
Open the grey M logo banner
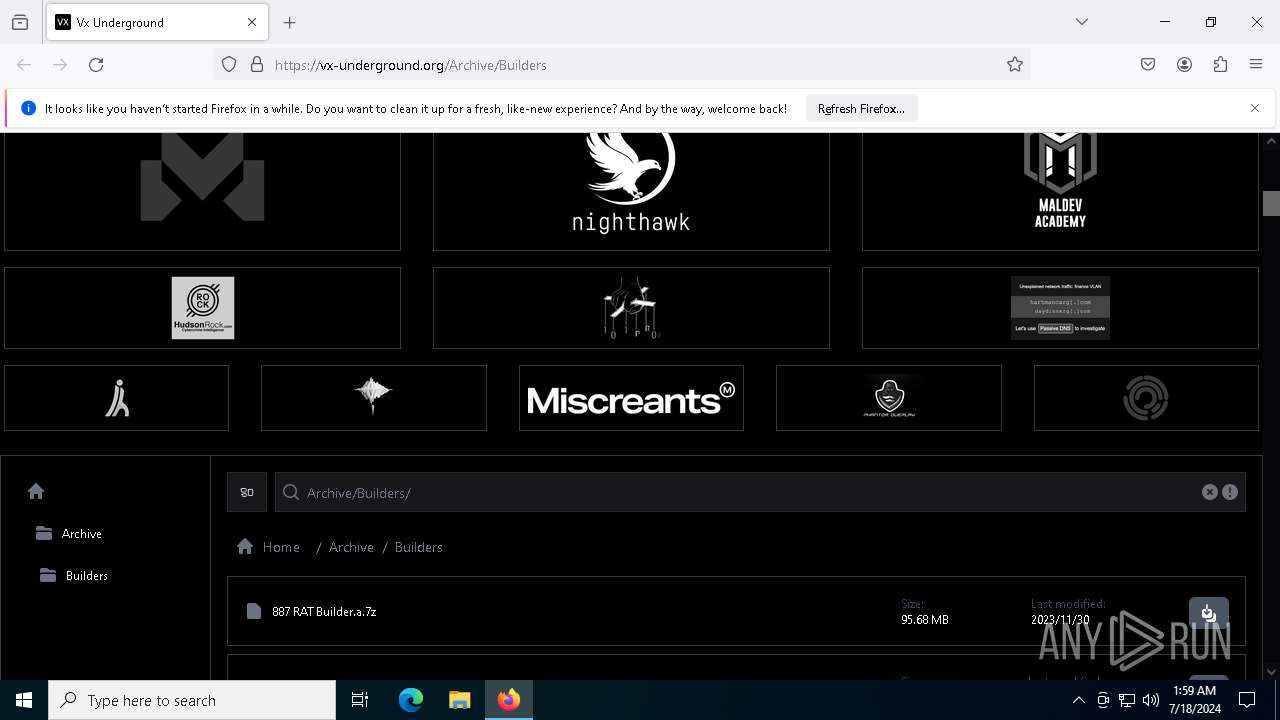pos(202,191)
